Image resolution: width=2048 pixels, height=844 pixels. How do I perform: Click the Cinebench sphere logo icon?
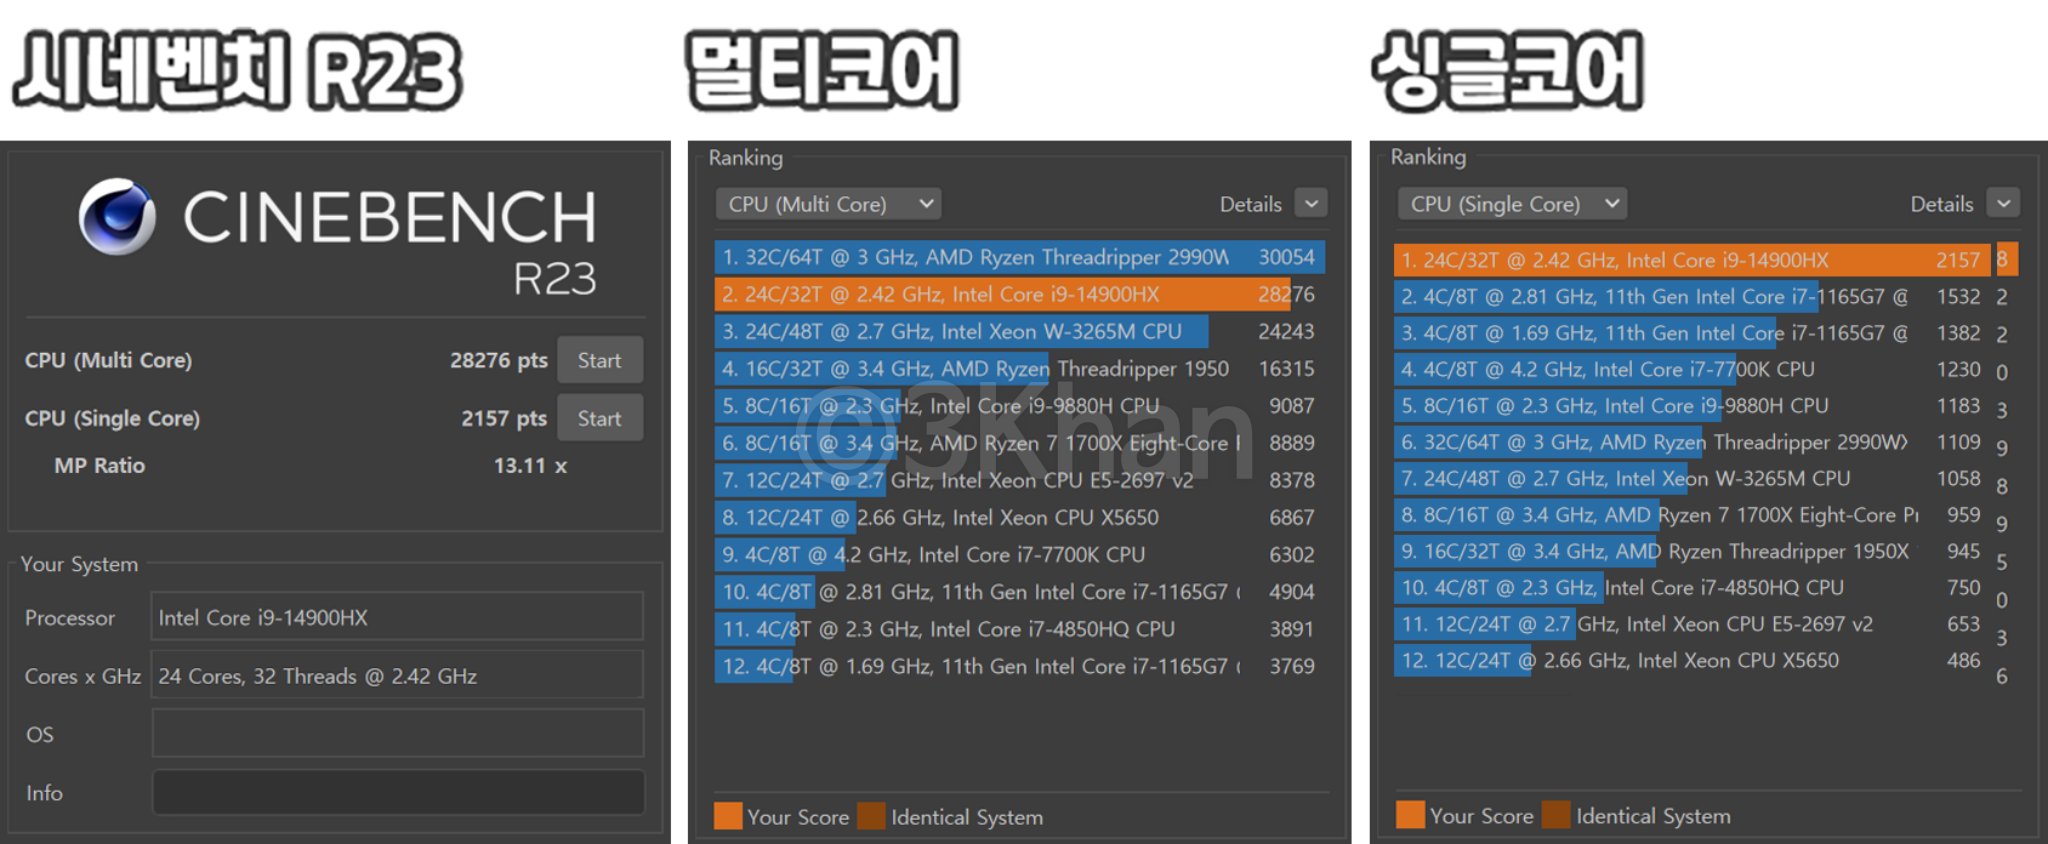click(x=117, y=216)
